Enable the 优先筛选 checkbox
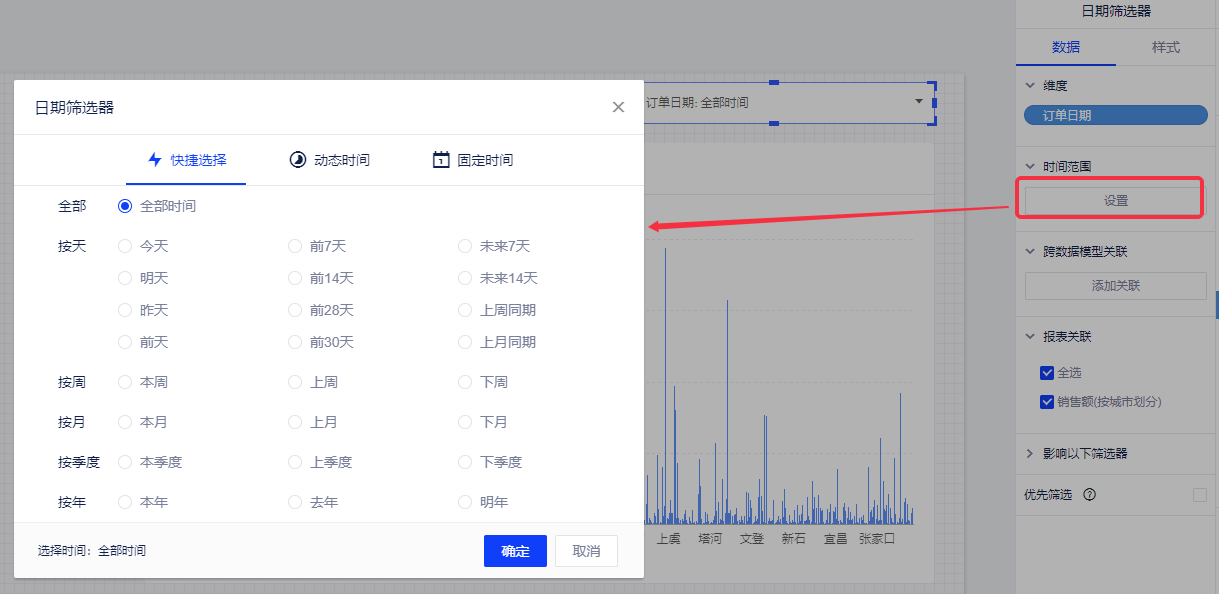 pos(1200,495)
